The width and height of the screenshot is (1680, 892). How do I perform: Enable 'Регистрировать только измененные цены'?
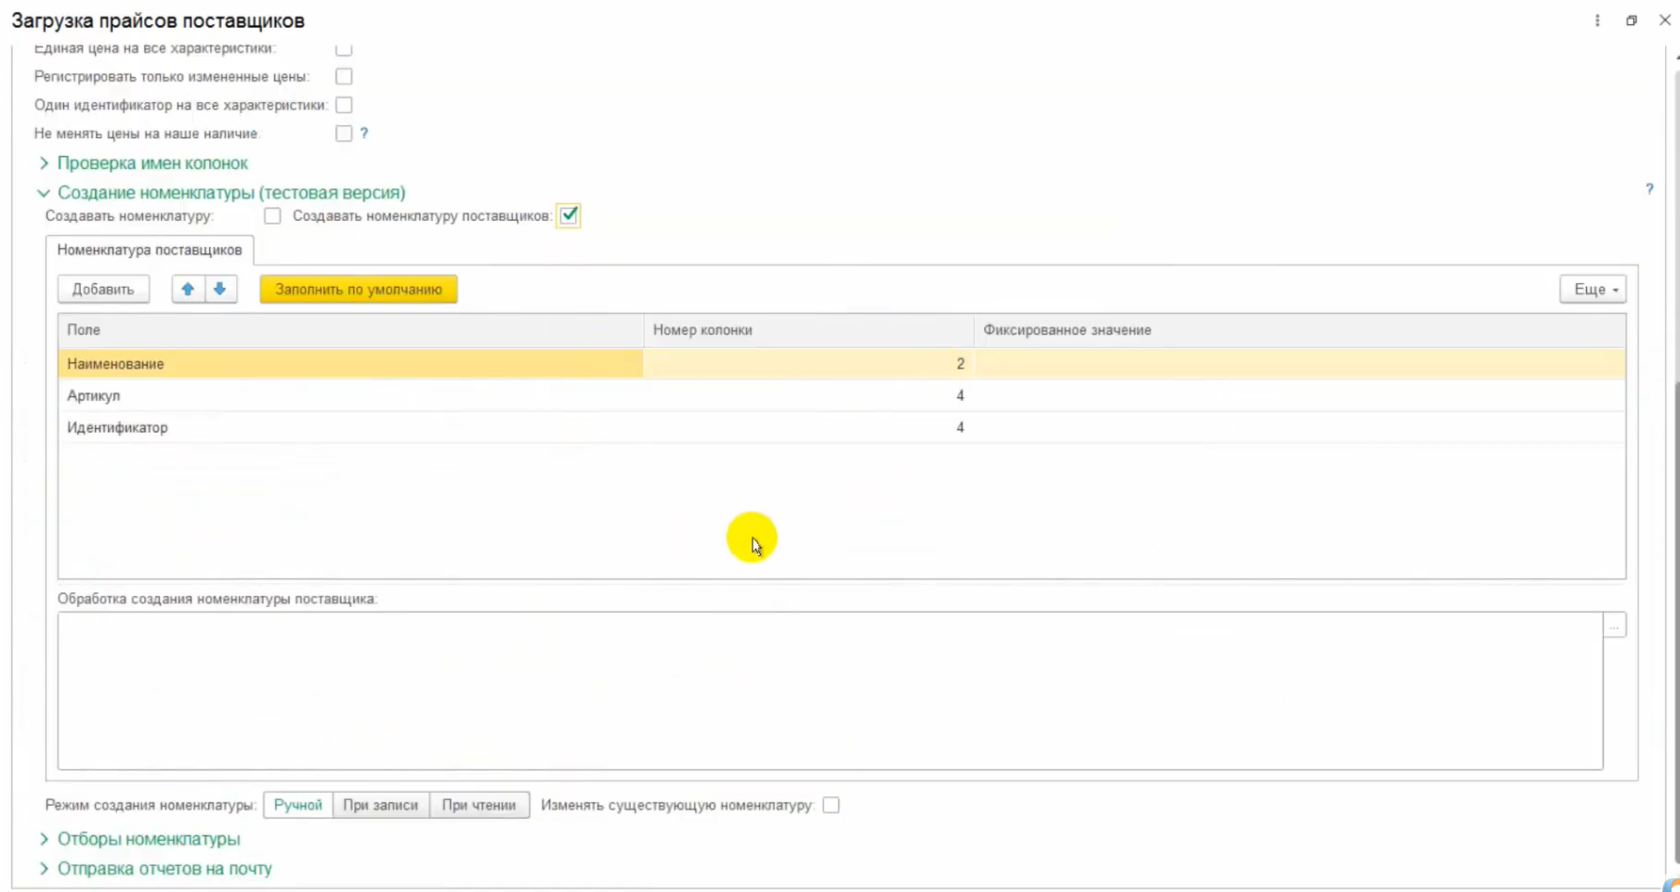pos(344,76)
